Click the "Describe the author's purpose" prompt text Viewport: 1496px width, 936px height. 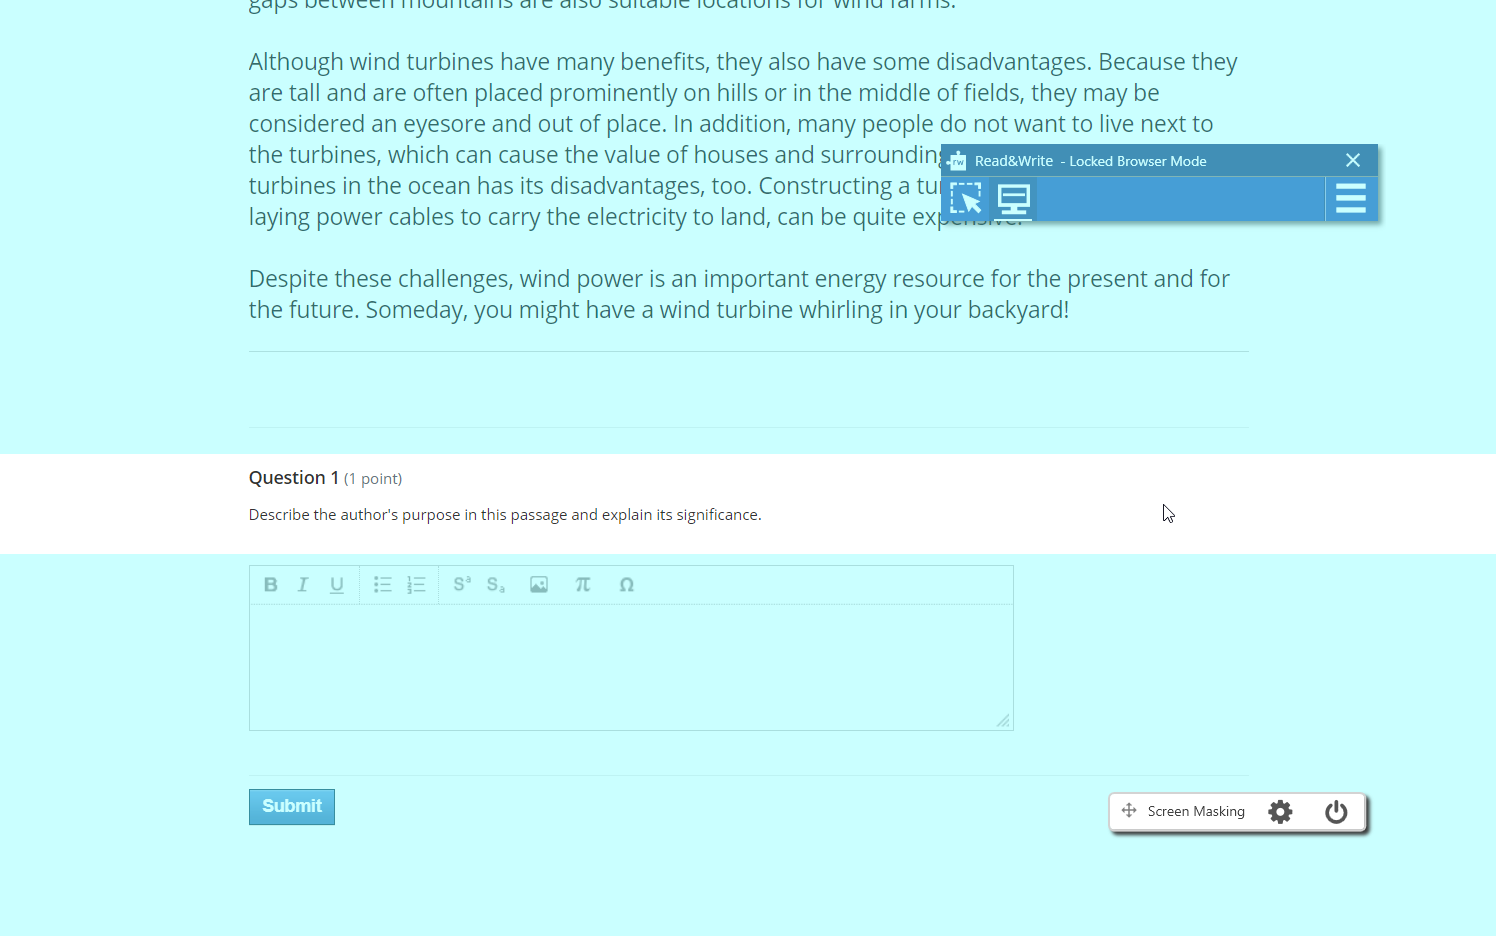(505, 515)
